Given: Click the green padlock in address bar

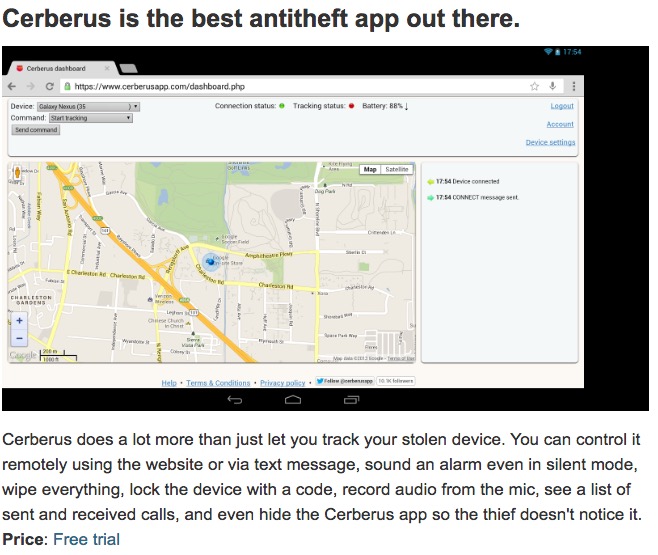Looking at the screenshot, I should pyautogui.click(x=67, y=86).
